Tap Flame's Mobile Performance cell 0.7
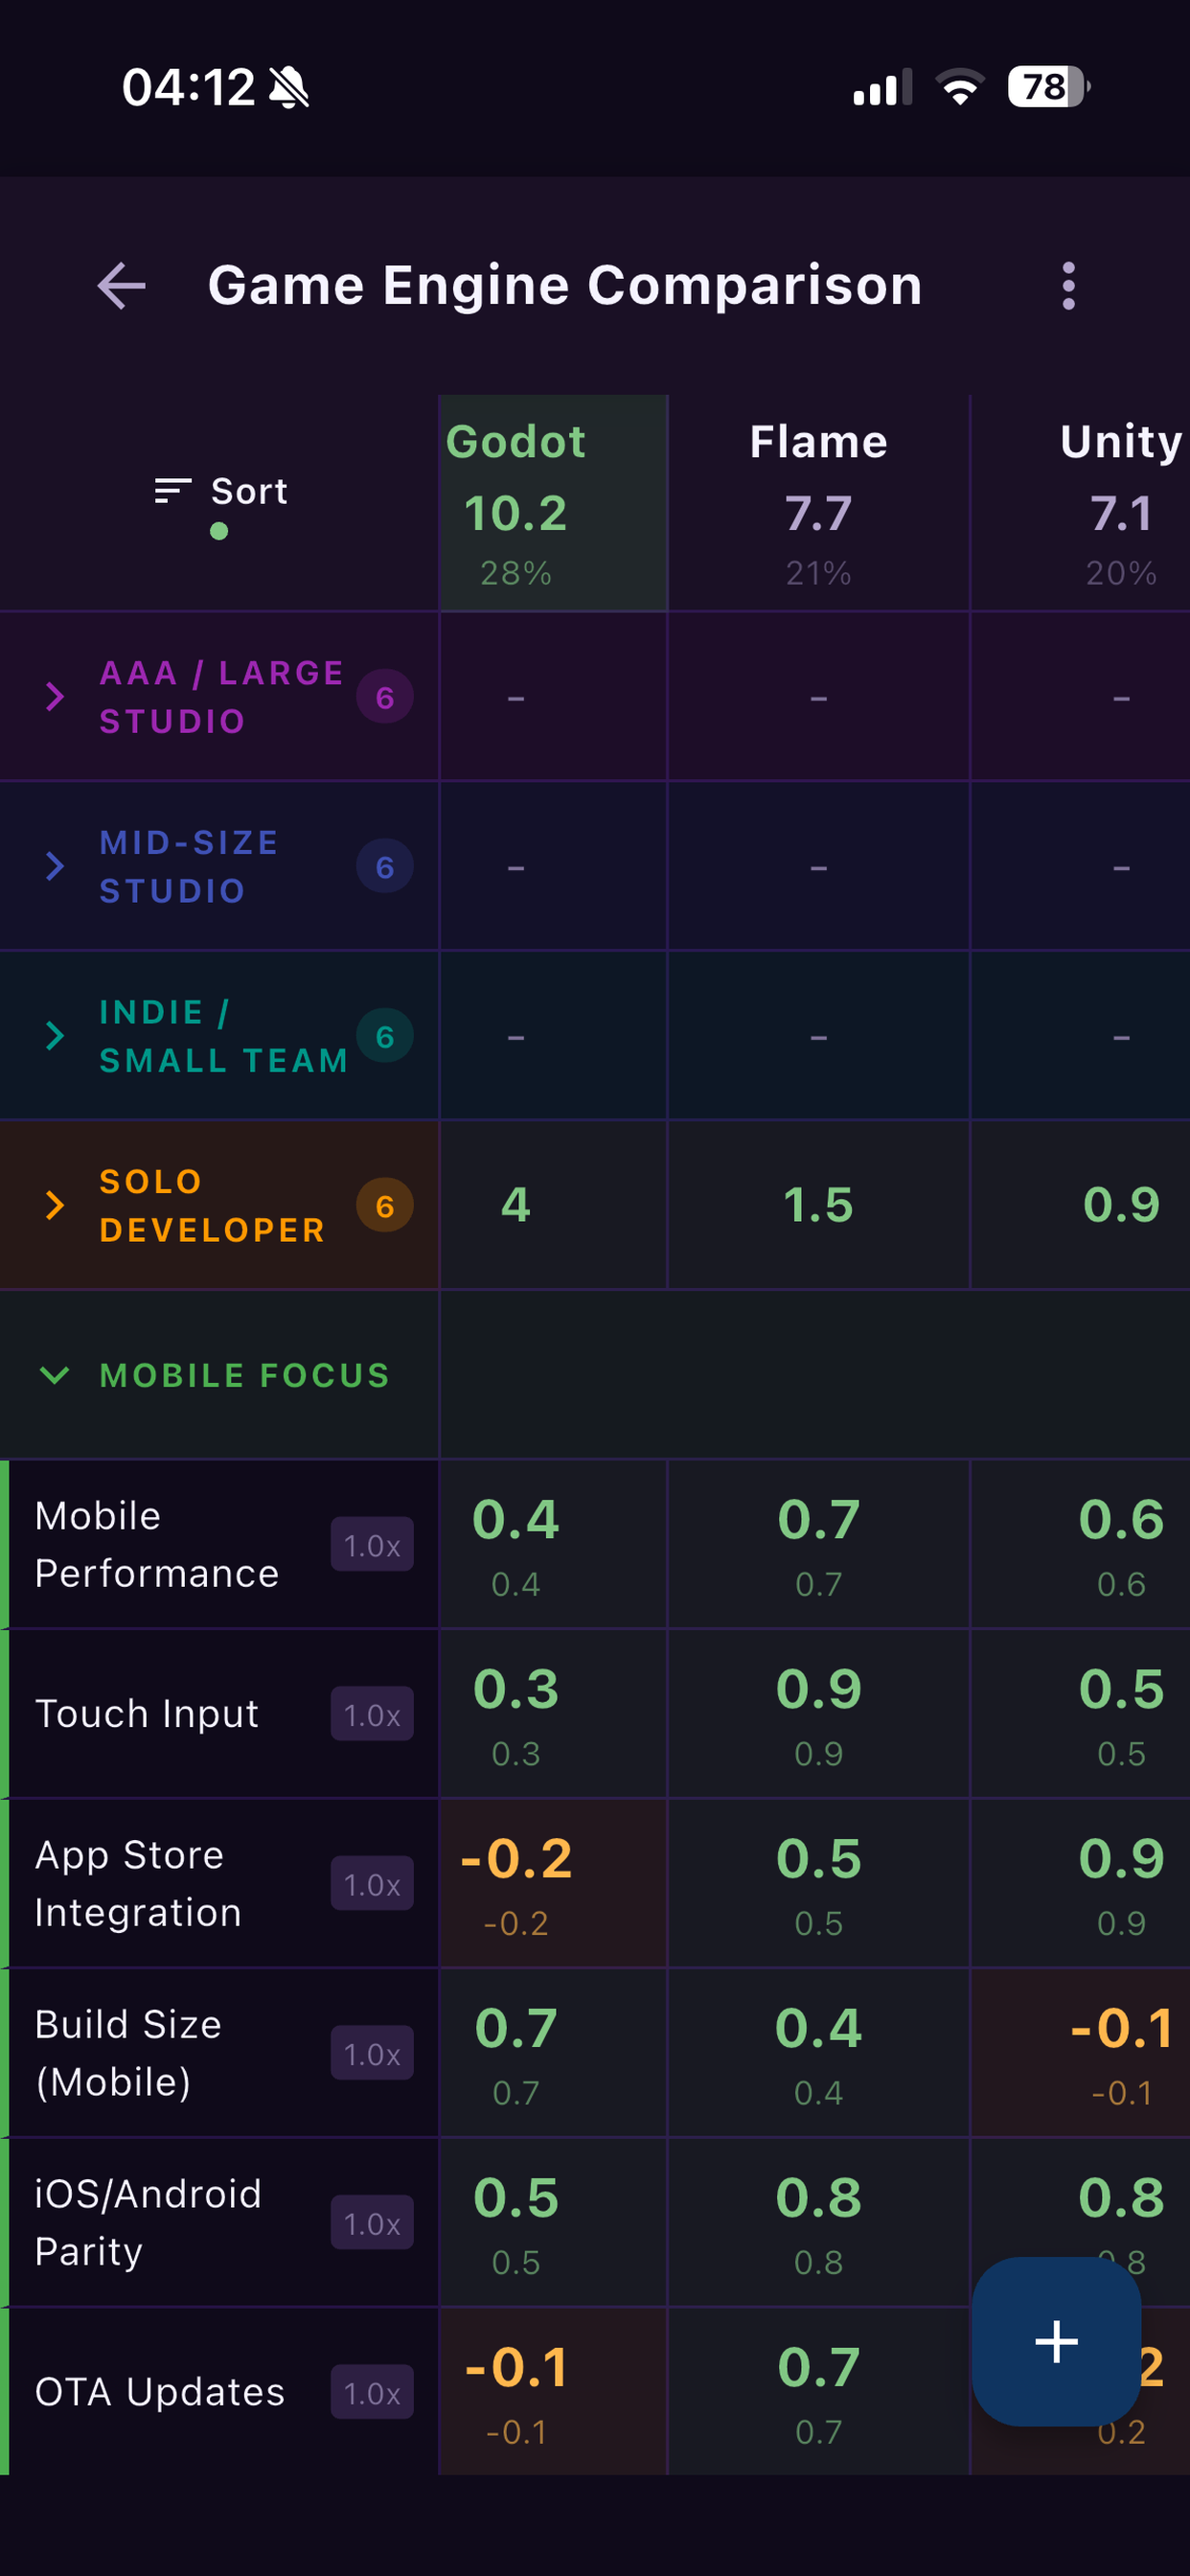Image resolution: width=1190 pixels, height=2576 pixels. click(818, 1545)
